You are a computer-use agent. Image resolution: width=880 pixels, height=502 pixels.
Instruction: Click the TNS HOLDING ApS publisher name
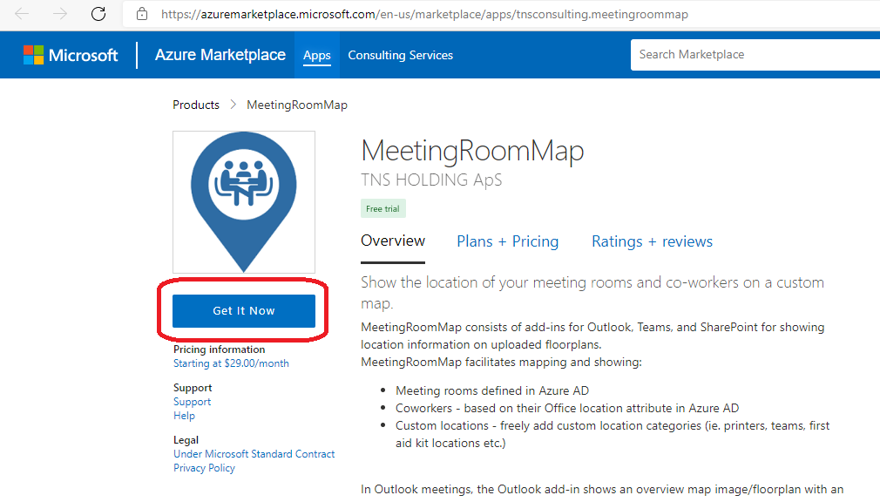coord(431,180)
